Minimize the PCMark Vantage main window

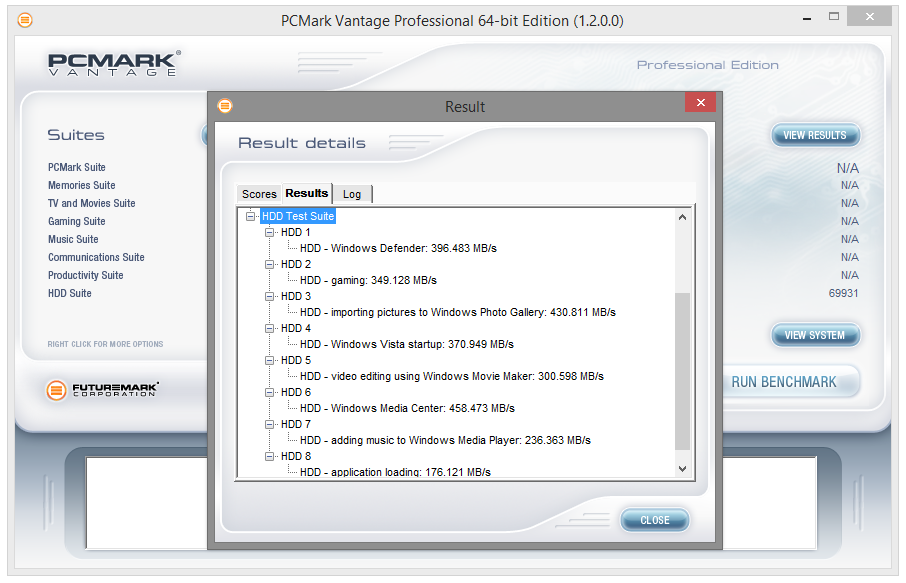[807, 18]
